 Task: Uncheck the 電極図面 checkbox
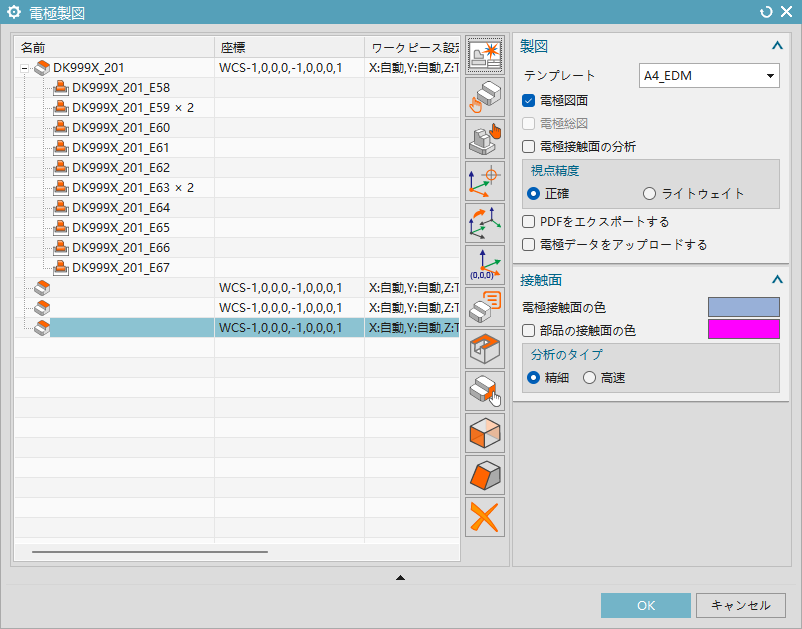pos(529,100)
